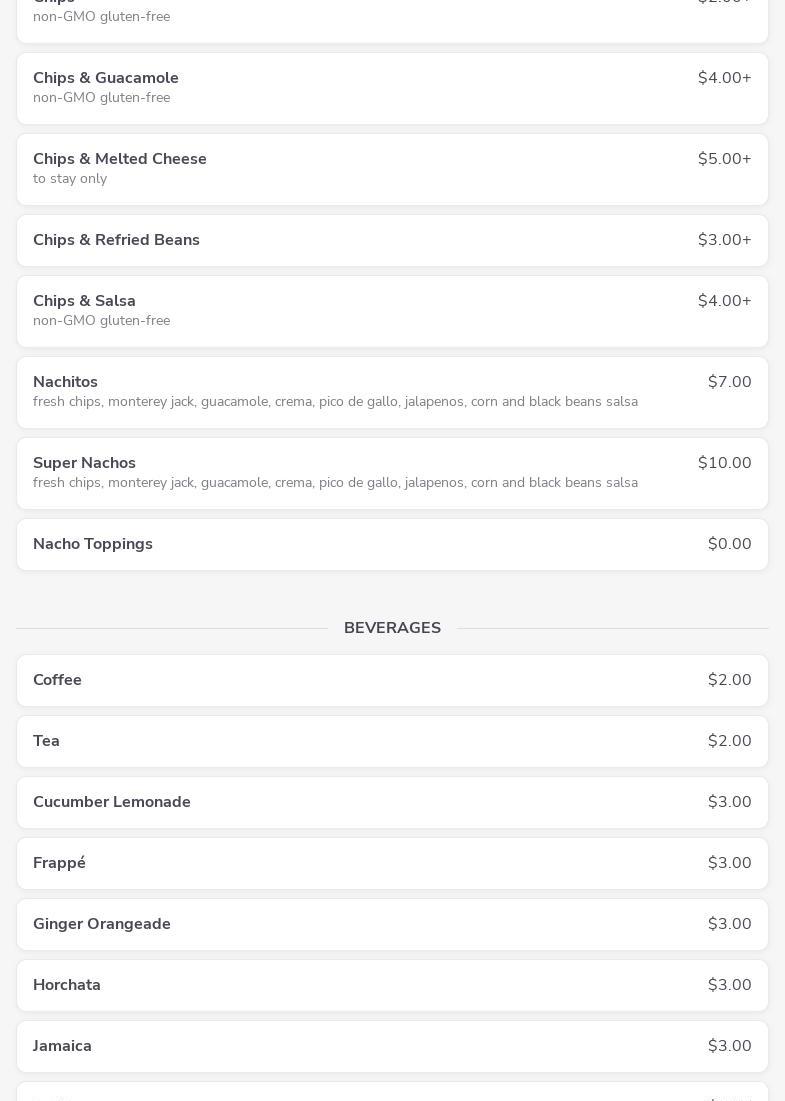Select the Jamaica drink

pyautogui.click(x=63, y=1046)
